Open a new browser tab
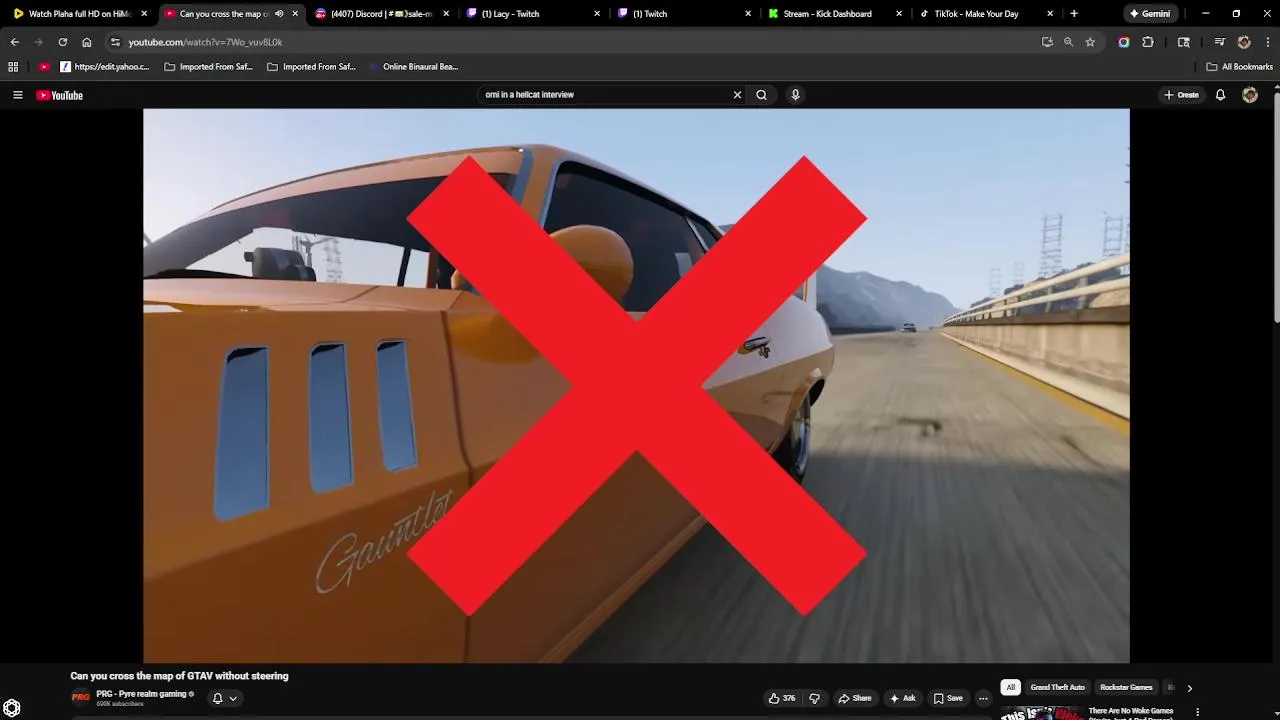The width and height of the screenshot is (1280, 720). coord(1074,14)
